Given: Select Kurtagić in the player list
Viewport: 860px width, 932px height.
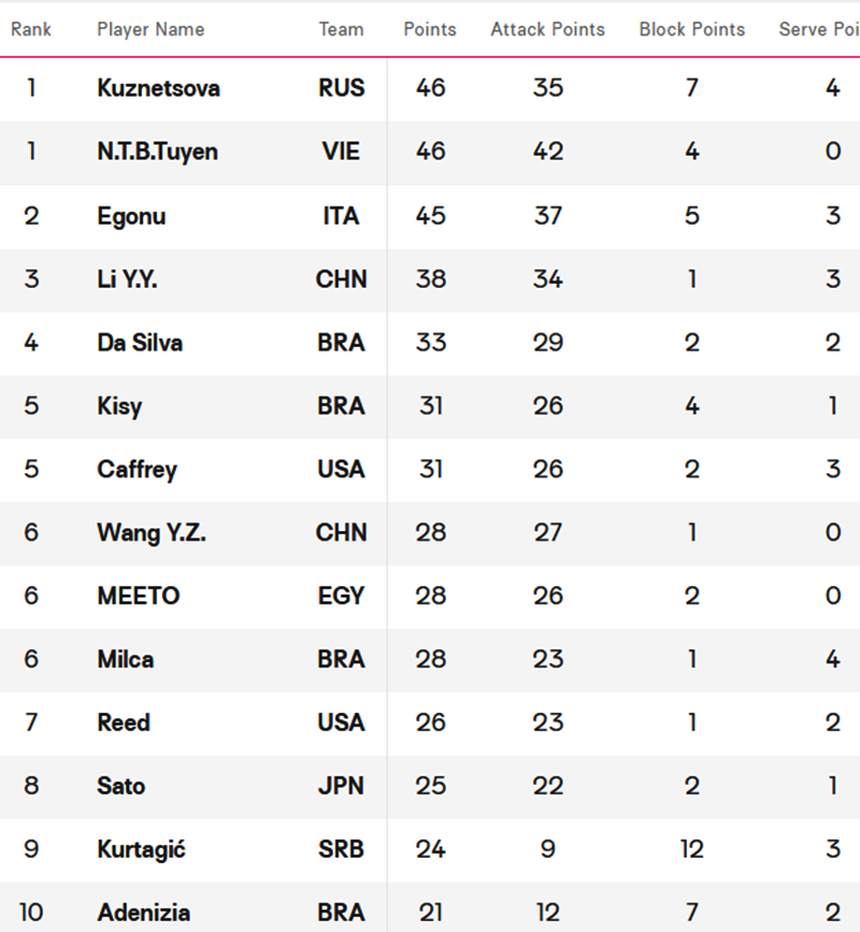Looking at the screenshot, I should click(x=141, y=849).
